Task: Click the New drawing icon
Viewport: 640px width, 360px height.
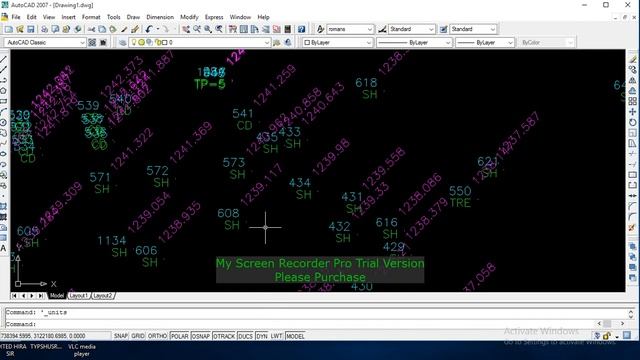Action: pos(9,29)
